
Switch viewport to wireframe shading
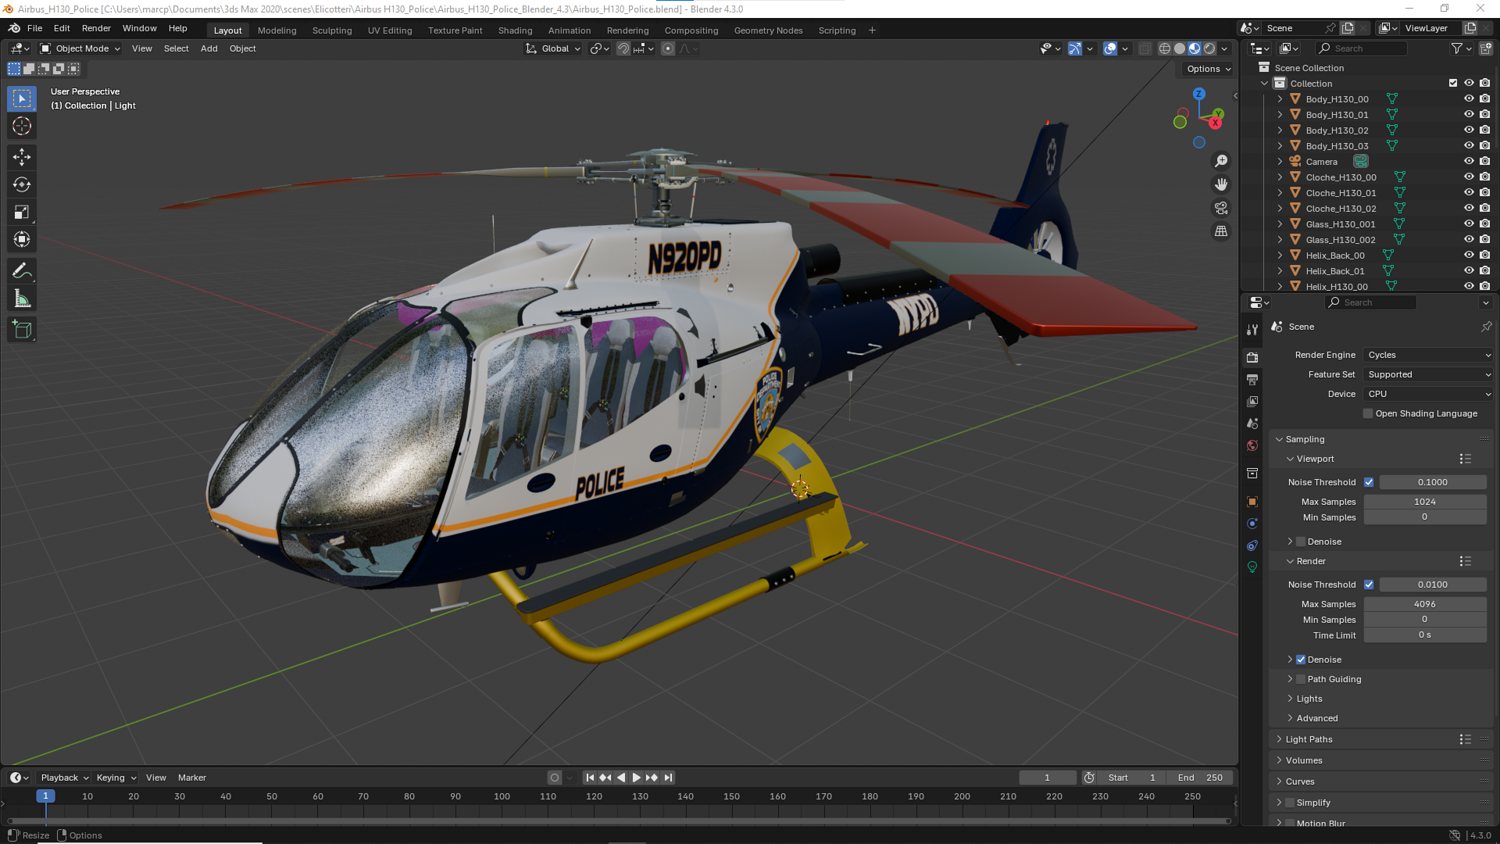coord(1165,48)
